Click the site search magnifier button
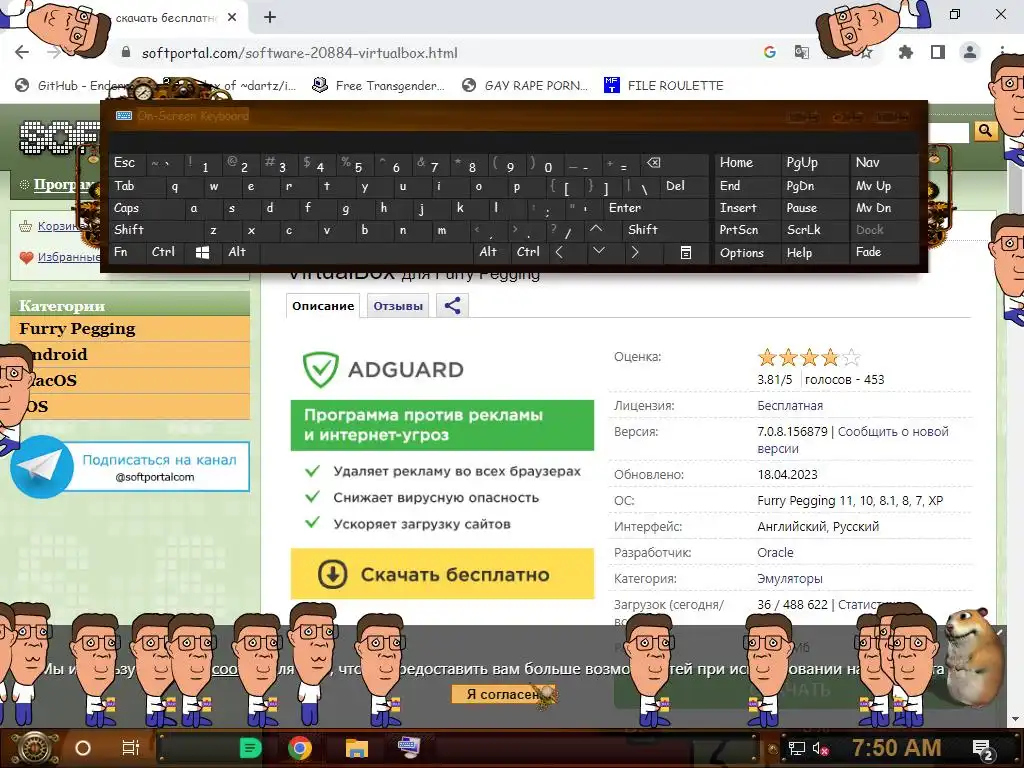Screen dimensions: 1024x768 [x=985, y=131]
